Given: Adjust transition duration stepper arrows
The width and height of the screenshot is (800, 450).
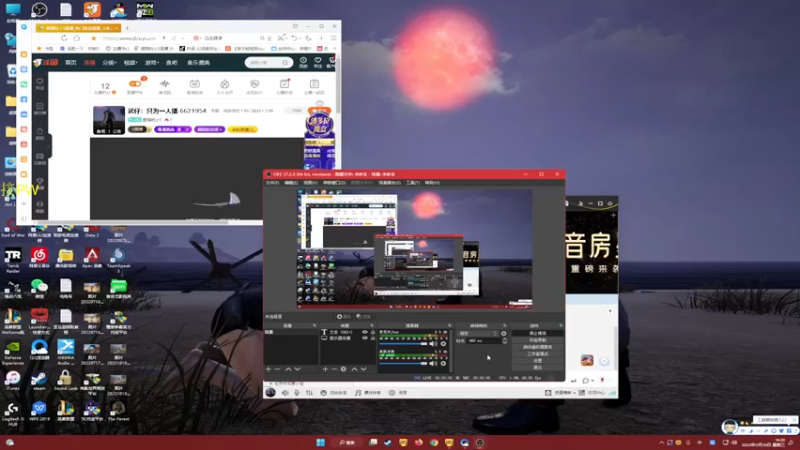Looking at the screenshot, I should 504,341.
